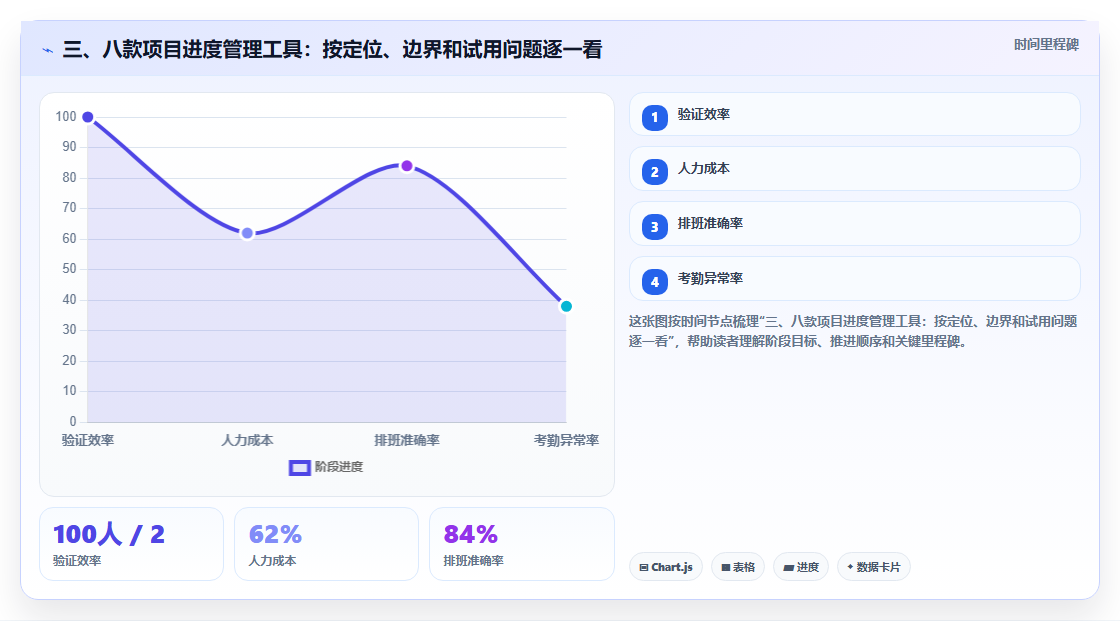
Task: Click the 阶段进度 legend label
Action: [x=339, y=467]
